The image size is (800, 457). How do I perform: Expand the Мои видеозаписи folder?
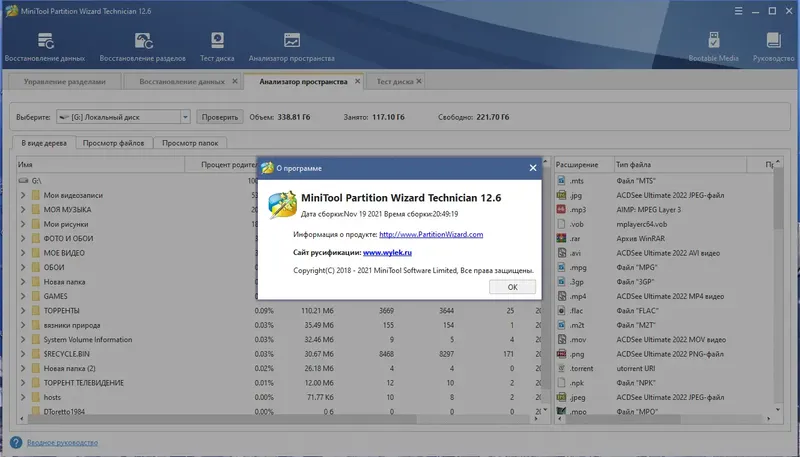click(23, 195)
